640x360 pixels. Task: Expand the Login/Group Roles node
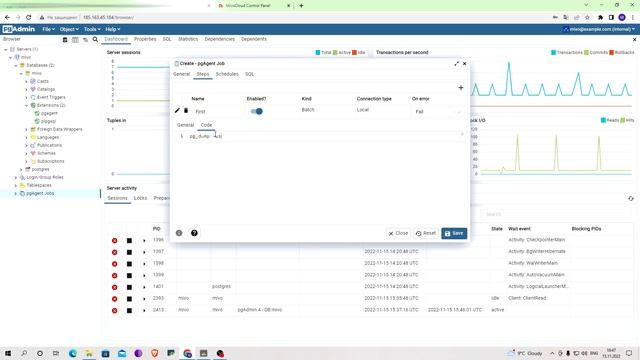[16, 178]
